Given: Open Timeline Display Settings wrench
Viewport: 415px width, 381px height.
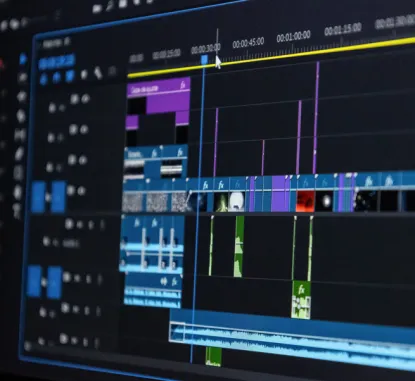Looking at the screenshot, I should coord(98,72).
